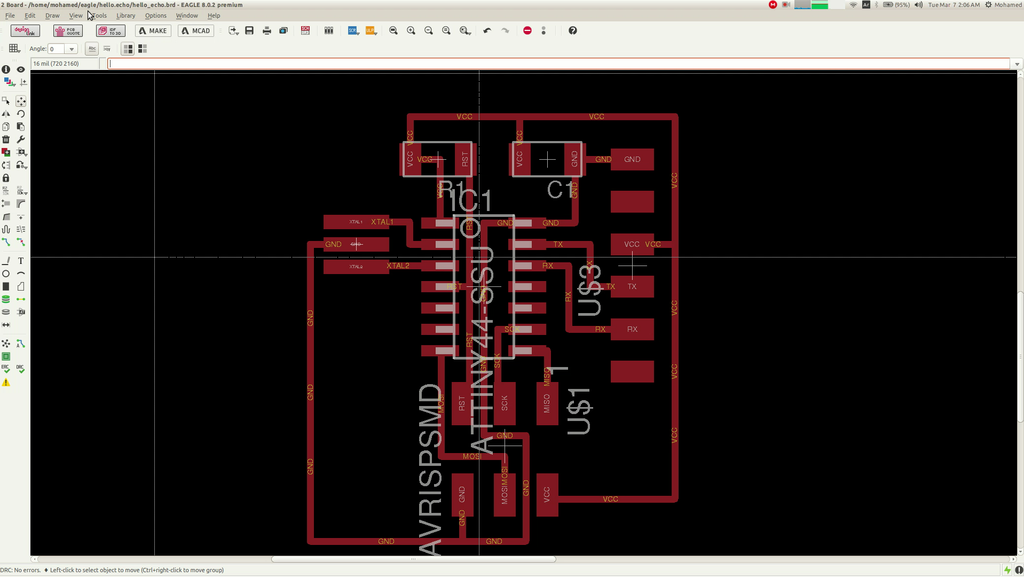Run the ERC check
The width and height of the screenshot is (1024, 577).
(6, 369)
